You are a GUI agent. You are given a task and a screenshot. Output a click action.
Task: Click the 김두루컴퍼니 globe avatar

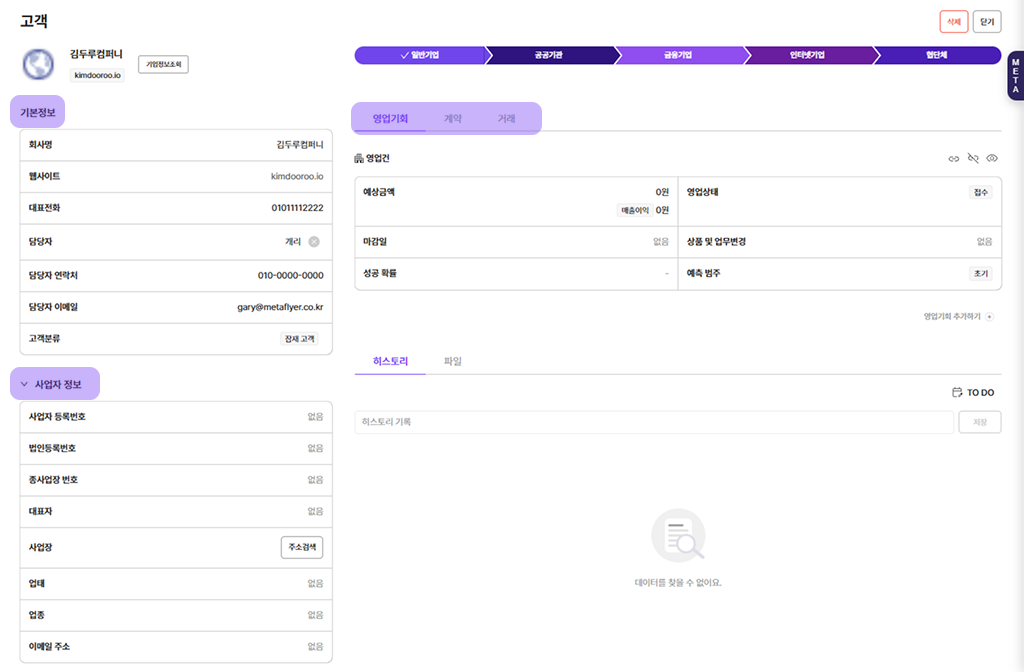click(38, 64)
